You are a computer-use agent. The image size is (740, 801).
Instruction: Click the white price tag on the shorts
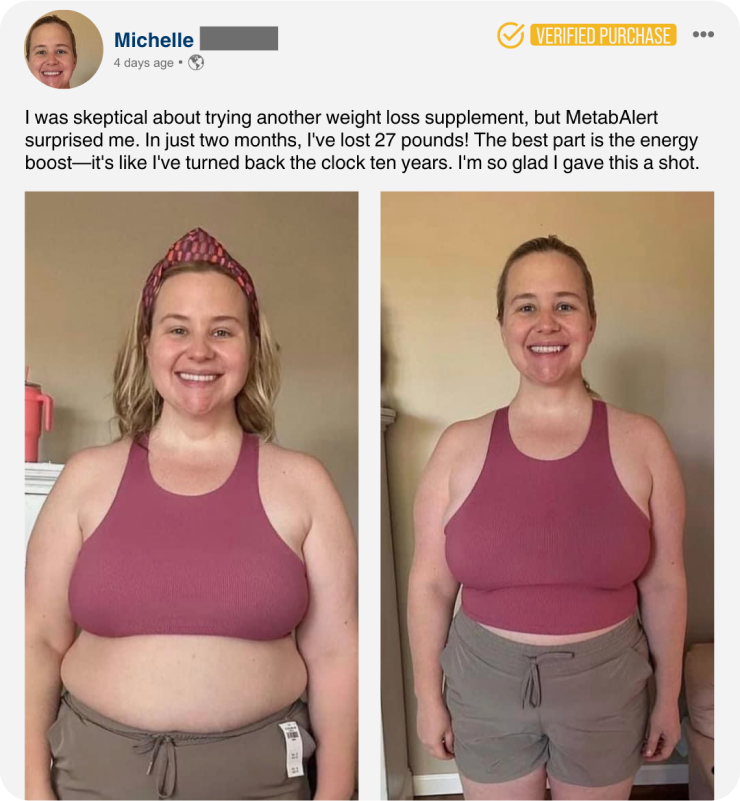[x=293, y=749]
